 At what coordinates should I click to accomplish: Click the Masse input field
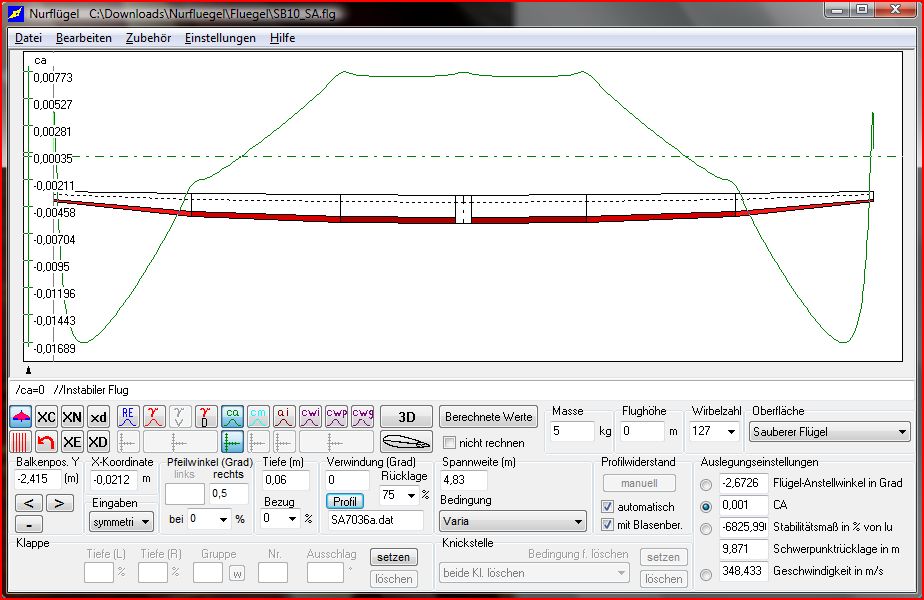[x=571, y=432]
